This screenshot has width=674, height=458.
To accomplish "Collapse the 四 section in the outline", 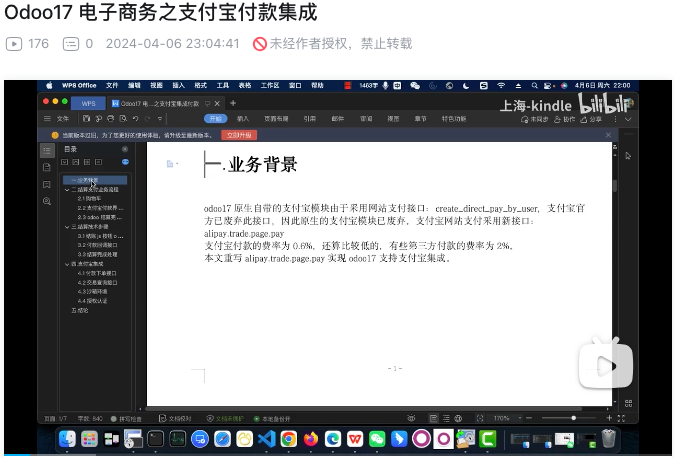I will pyautogui.click(x=67, y=264).
